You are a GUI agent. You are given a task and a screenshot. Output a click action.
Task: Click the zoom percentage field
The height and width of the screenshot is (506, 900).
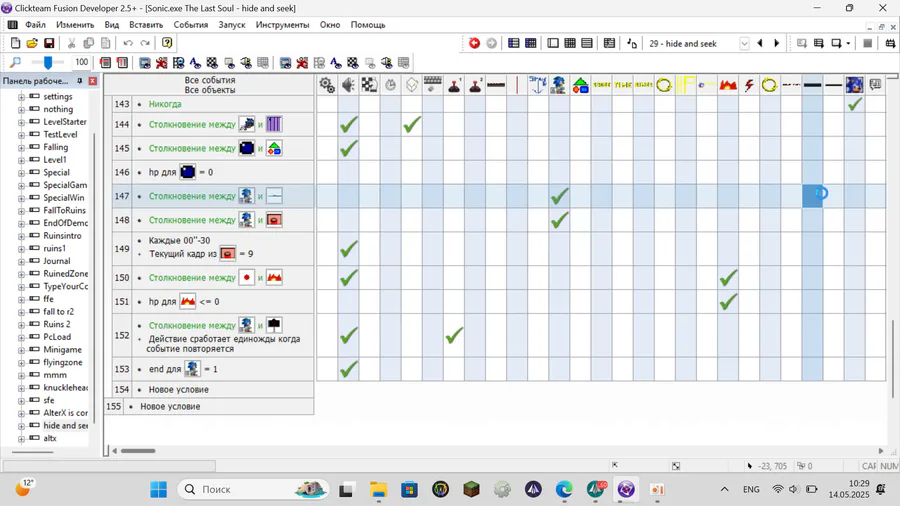coord(82,62)
